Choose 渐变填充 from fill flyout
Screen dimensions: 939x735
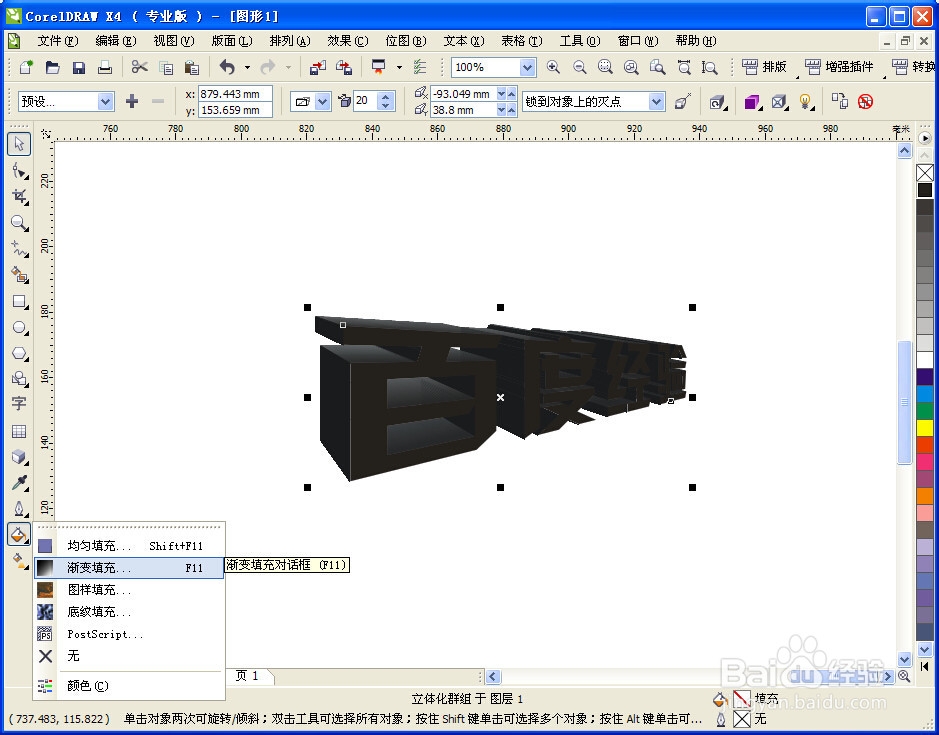129,568
